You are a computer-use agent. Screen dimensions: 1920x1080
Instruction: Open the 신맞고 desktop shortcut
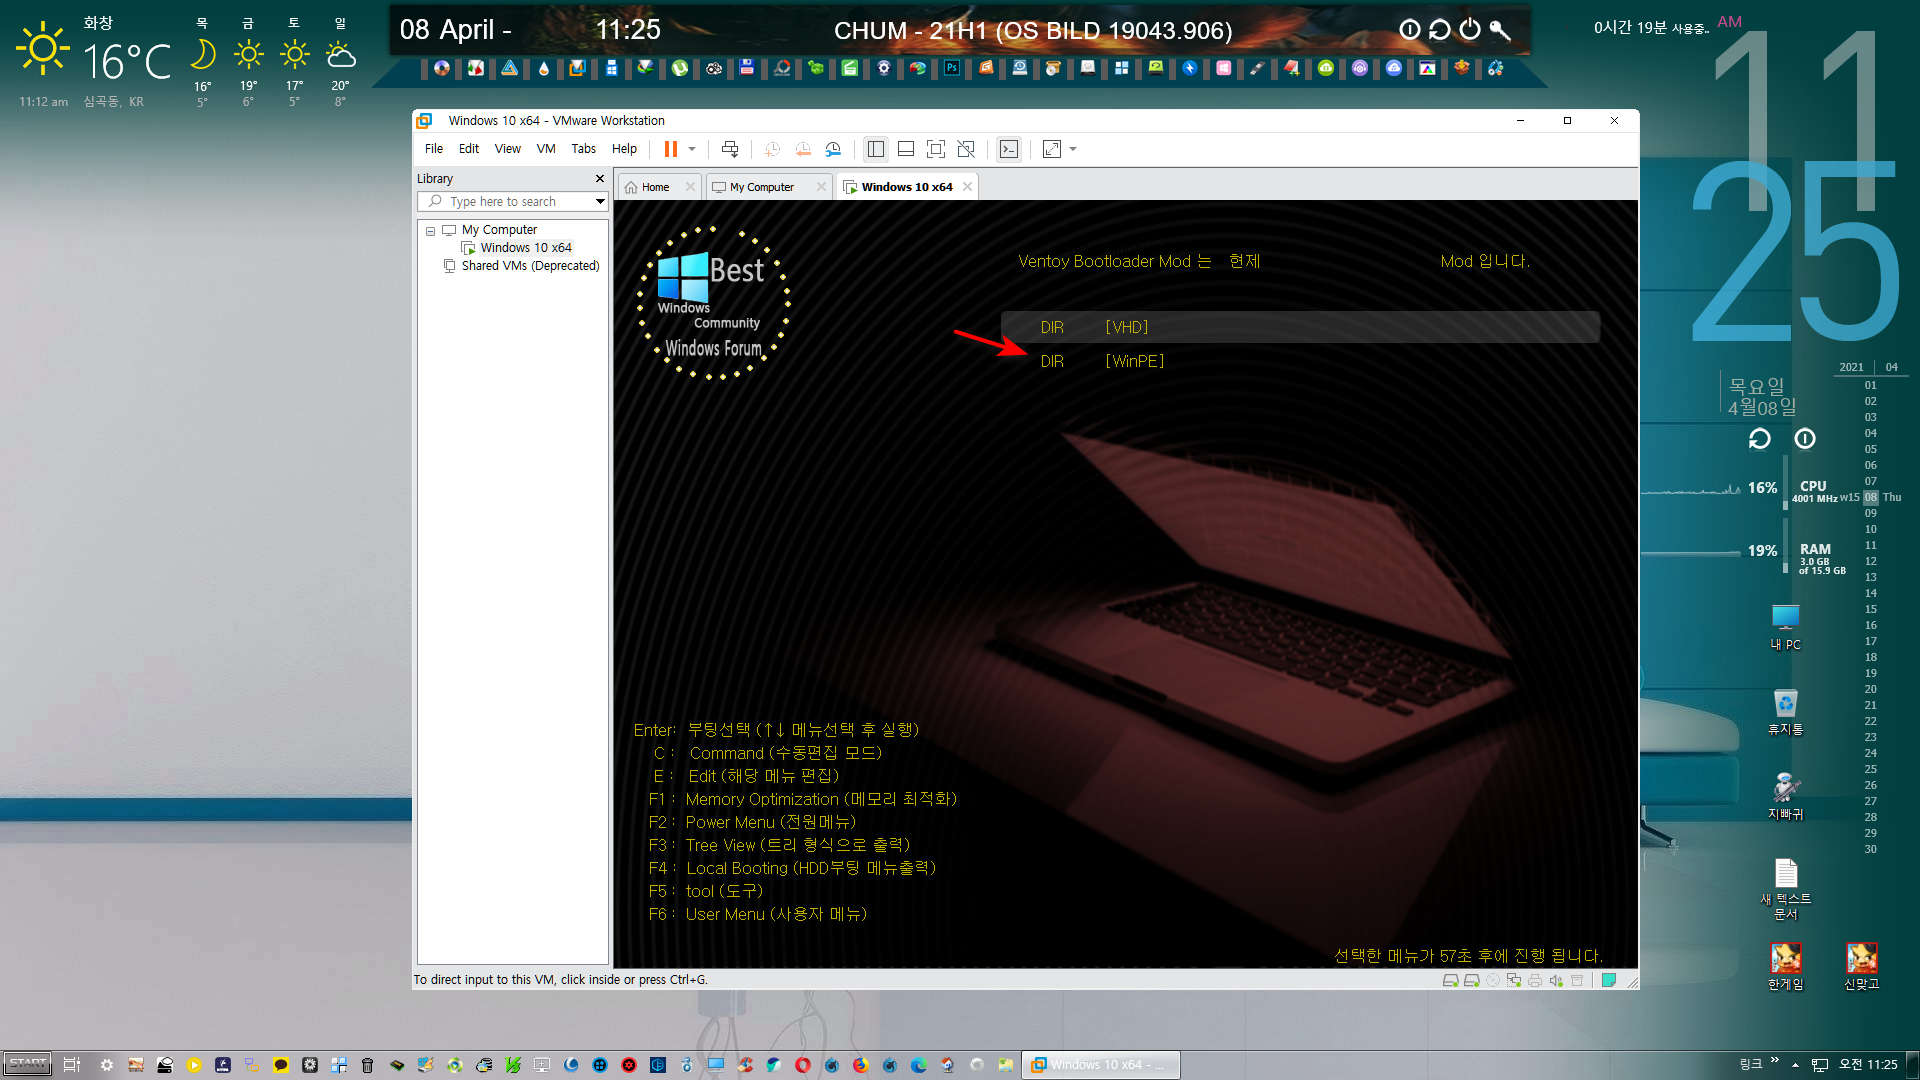1861,966
